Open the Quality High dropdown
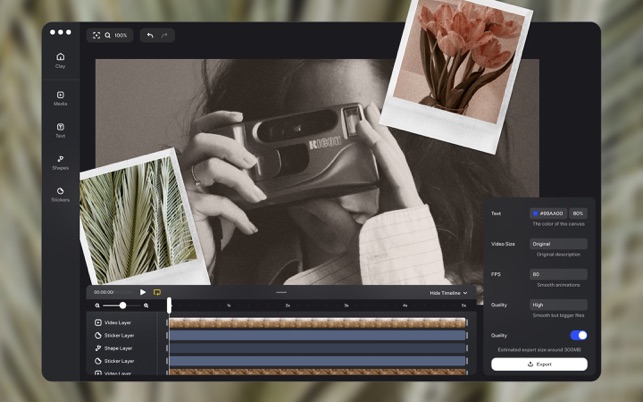The width and height of the screenshot is (643, 402). tap(558, 305)
